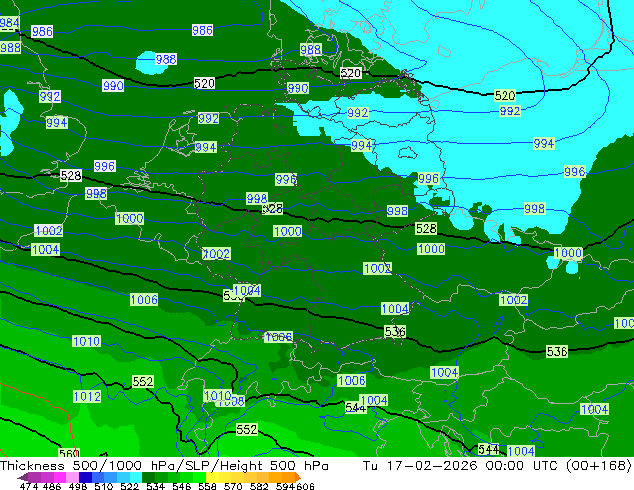Click the '528' label beside '996' and '998'
Screen dimensions: 634x490
(71, 175)
